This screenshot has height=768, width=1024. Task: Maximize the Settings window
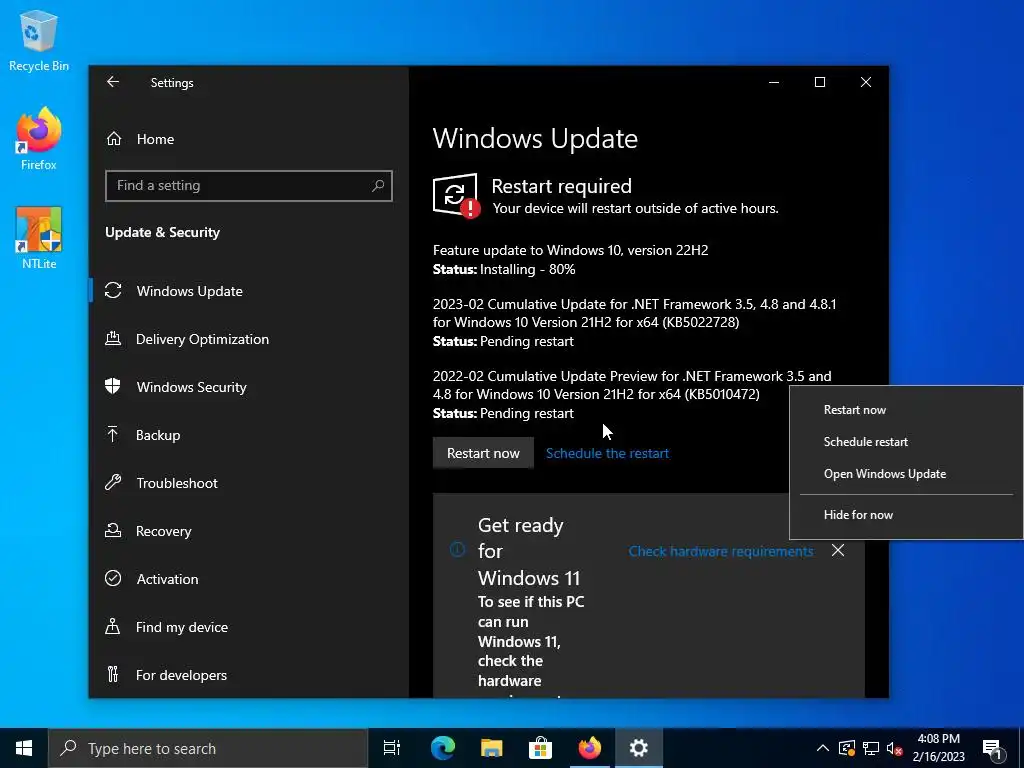(x=820, y=82)
